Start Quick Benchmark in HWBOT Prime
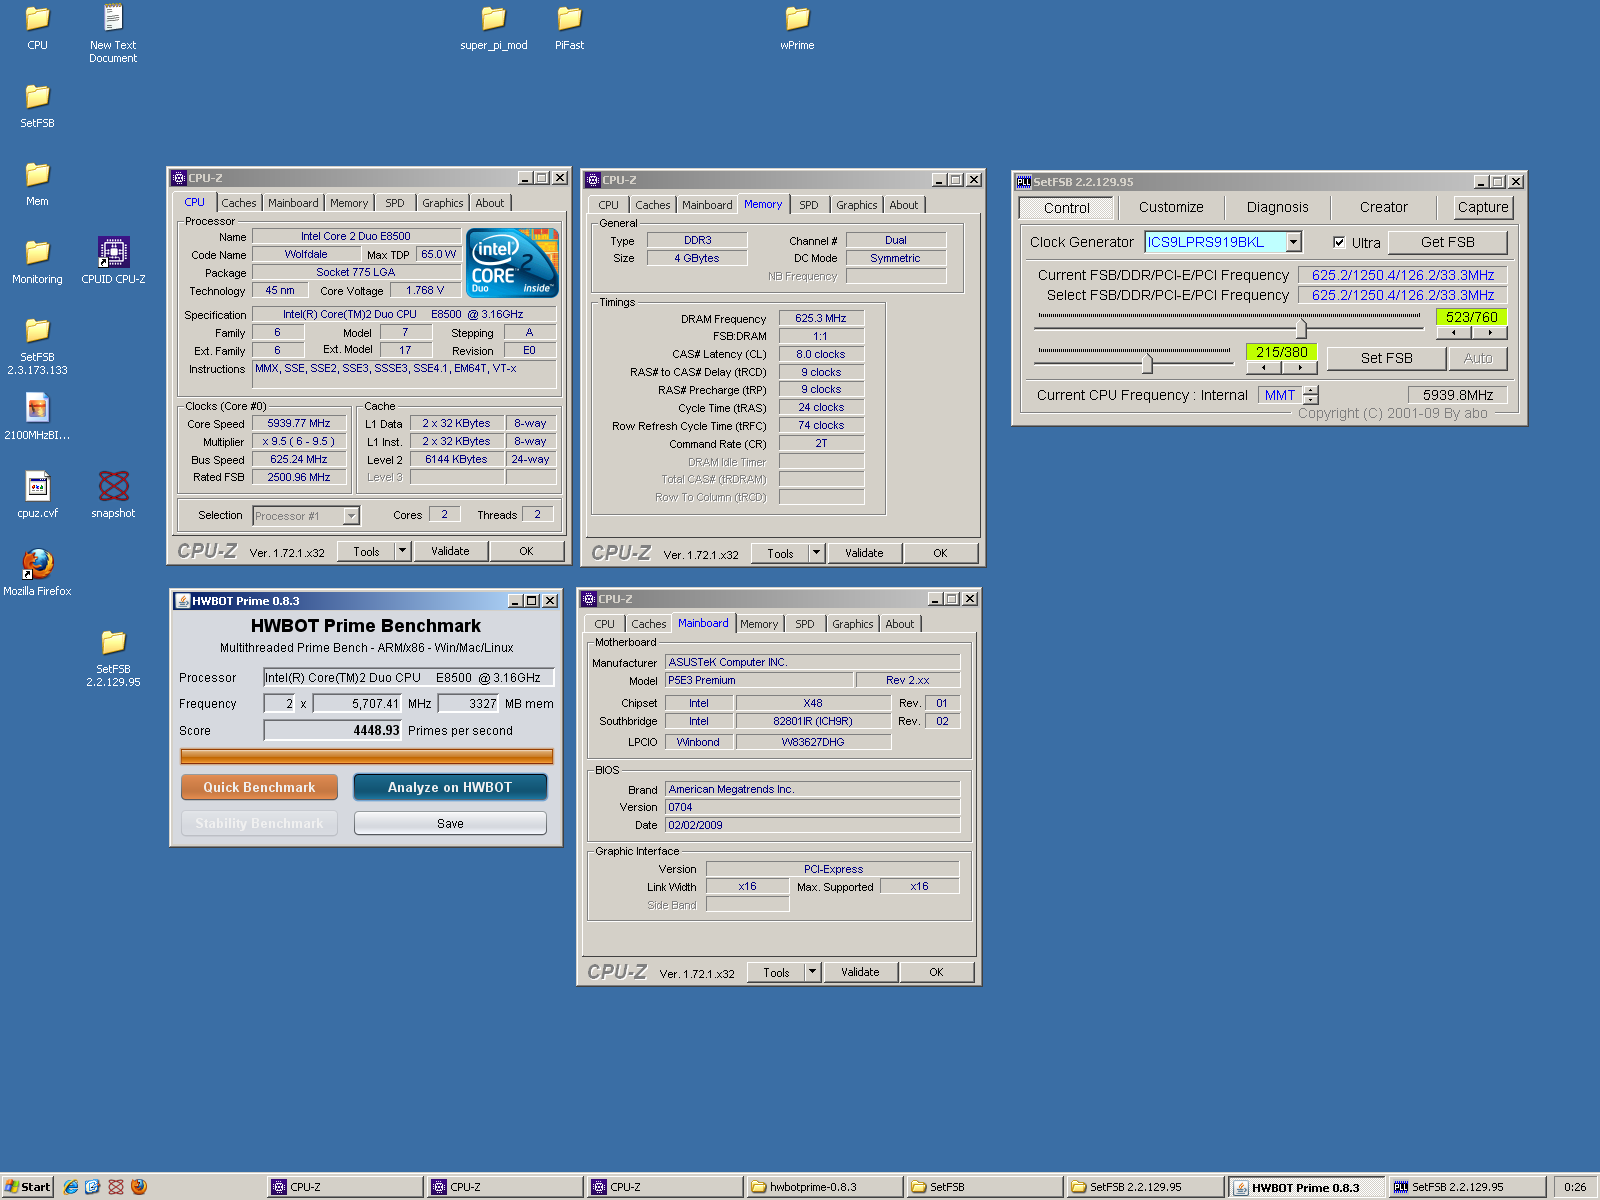The height and width of the screenshot is (1200, 1600). (259, 787)
